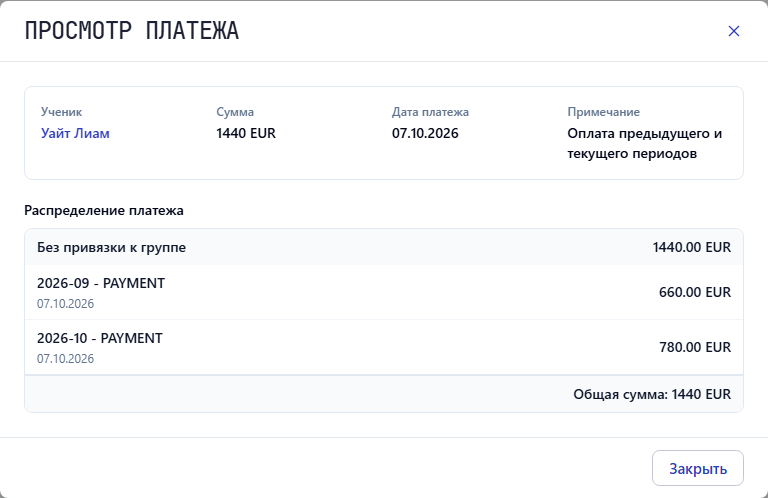Select the payment date 07.10.2026 value
The image size is (768, 498).
click(x=425, y=133)
